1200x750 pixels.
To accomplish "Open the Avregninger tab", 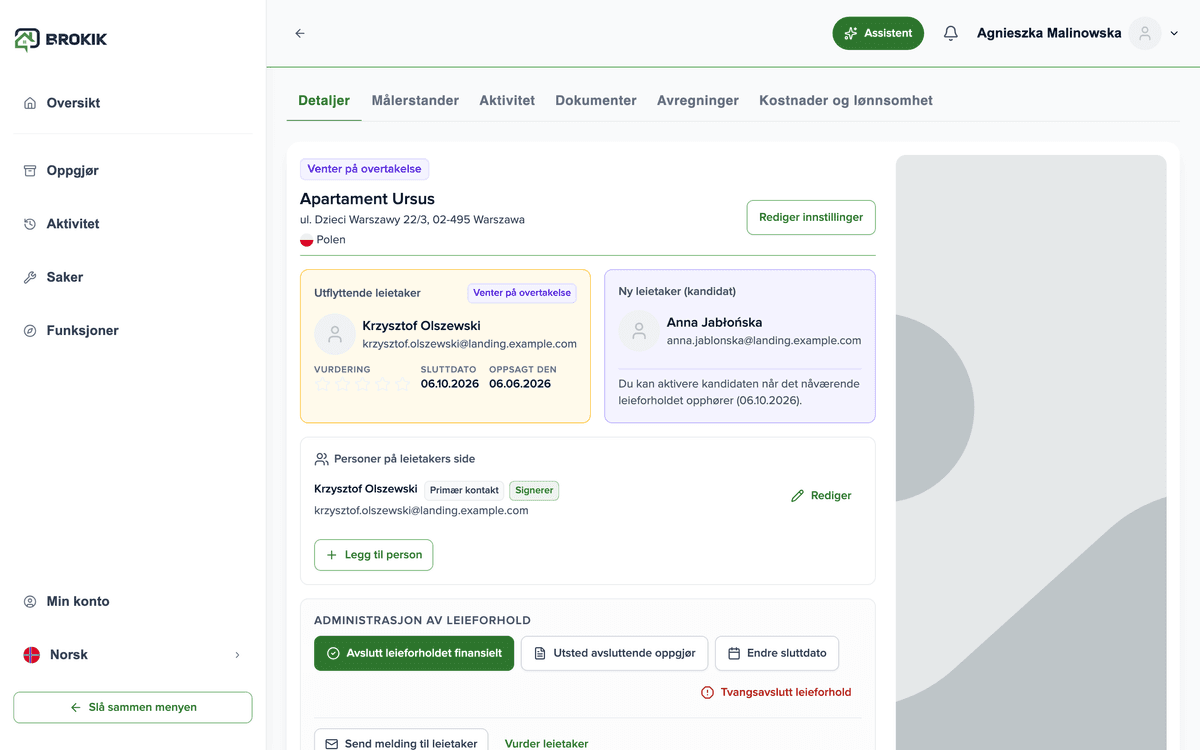I will 698,100.
